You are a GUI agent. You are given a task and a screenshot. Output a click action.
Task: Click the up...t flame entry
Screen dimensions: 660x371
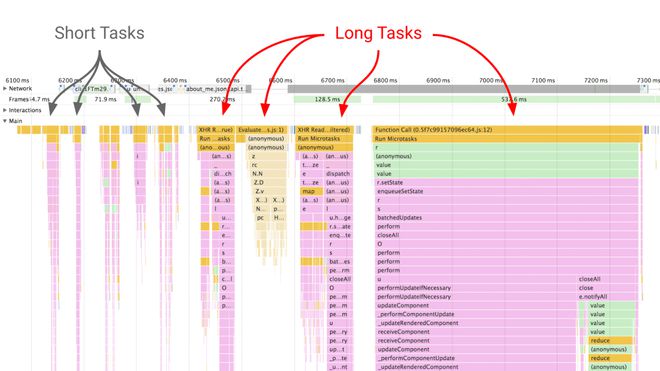340,350
